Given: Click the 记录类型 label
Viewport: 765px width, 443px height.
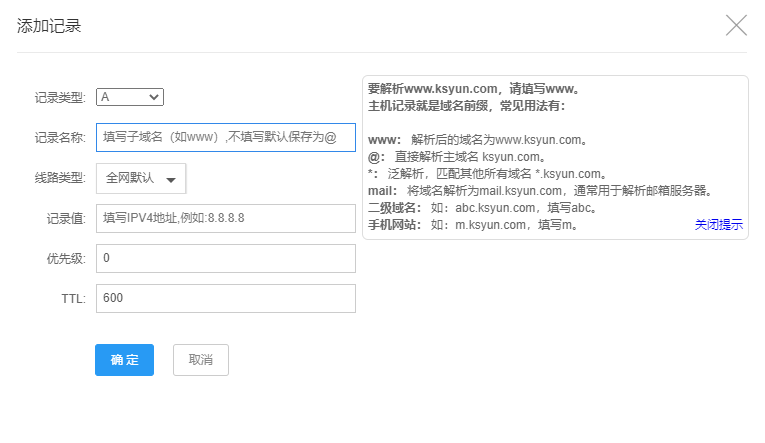Looking at the screenshot, I should tap(60, 98).
